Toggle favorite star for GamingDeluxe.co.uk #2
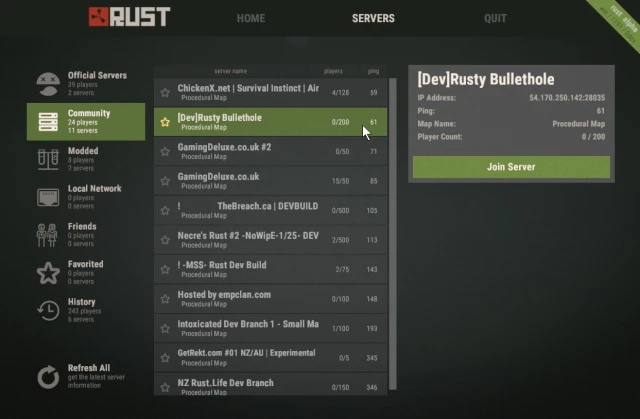The image size is (640, 419). point(165,151)
